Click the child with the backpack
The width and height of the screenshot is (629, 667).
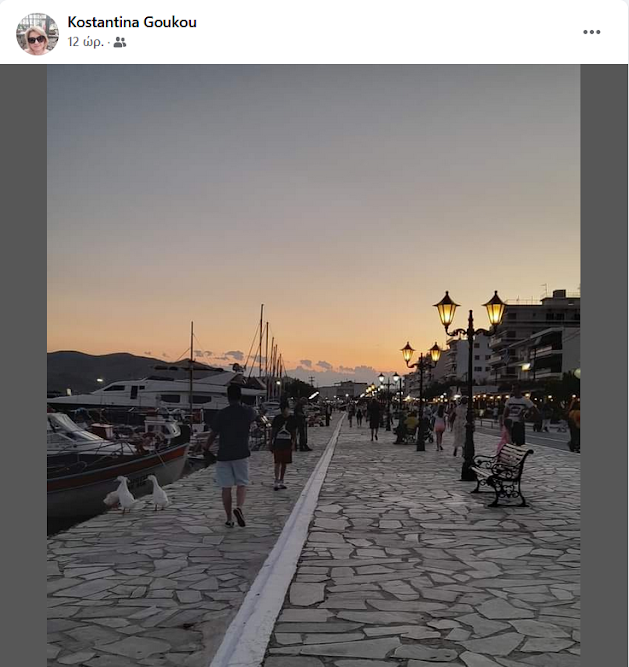pyautogui.click(x=282, y=445)
